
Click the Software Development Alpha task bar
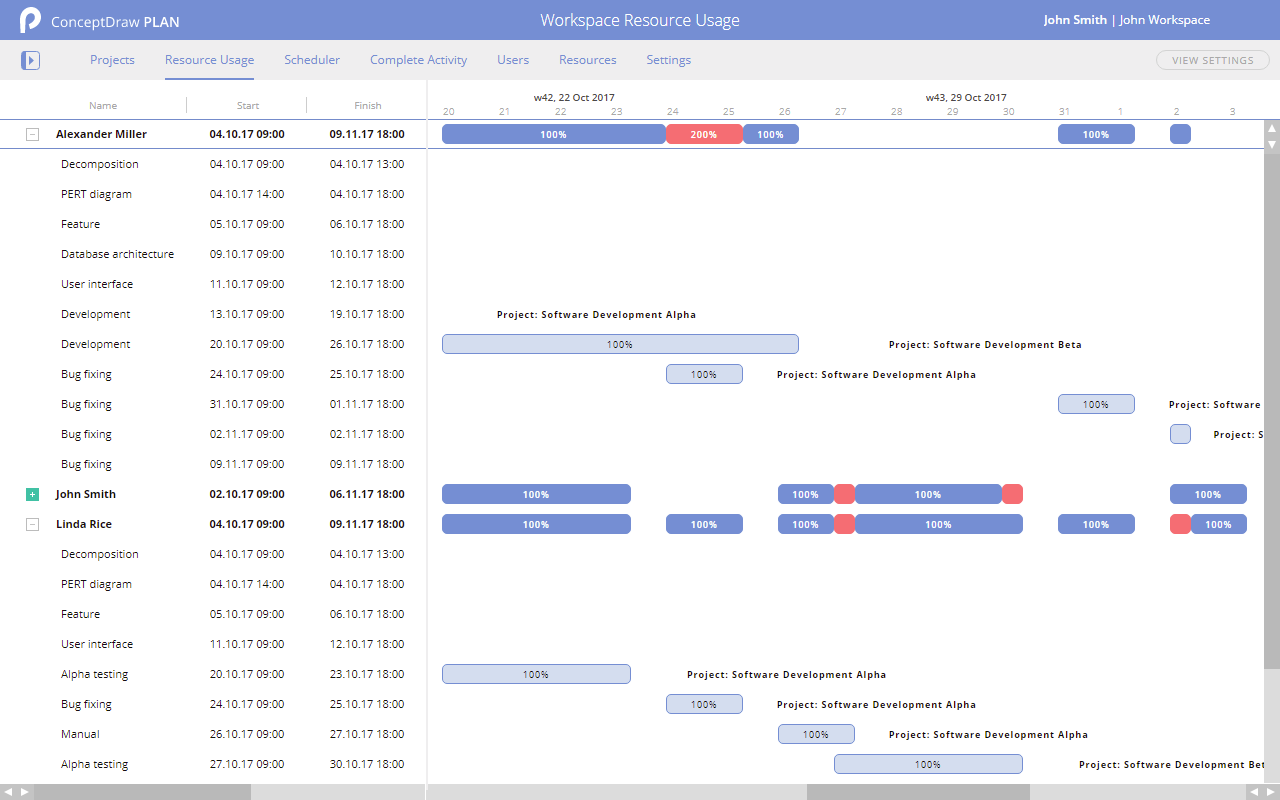704,373
